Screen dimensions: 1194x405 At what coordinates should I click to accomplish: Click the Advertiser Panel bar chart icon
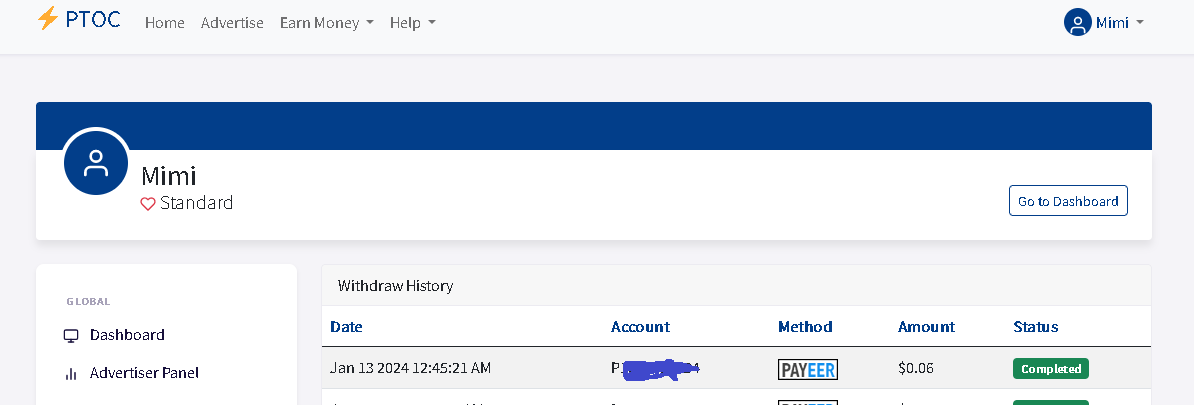tap(71, 374)
